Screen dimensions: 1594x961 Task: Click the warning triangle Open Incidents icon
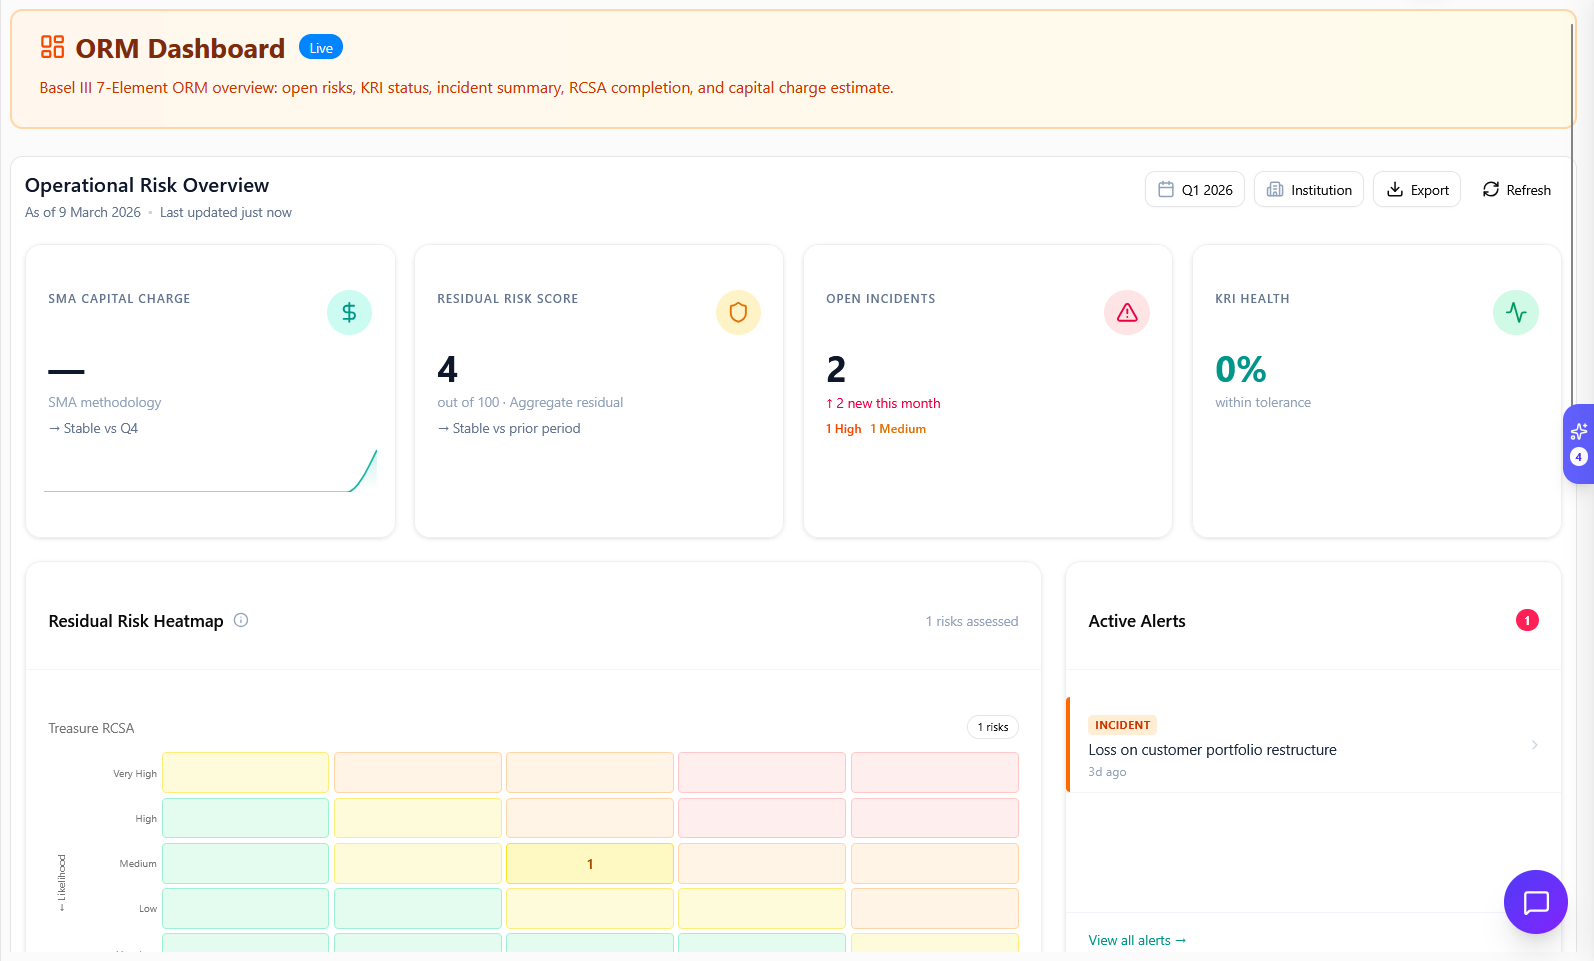[x=1127, y=313]
